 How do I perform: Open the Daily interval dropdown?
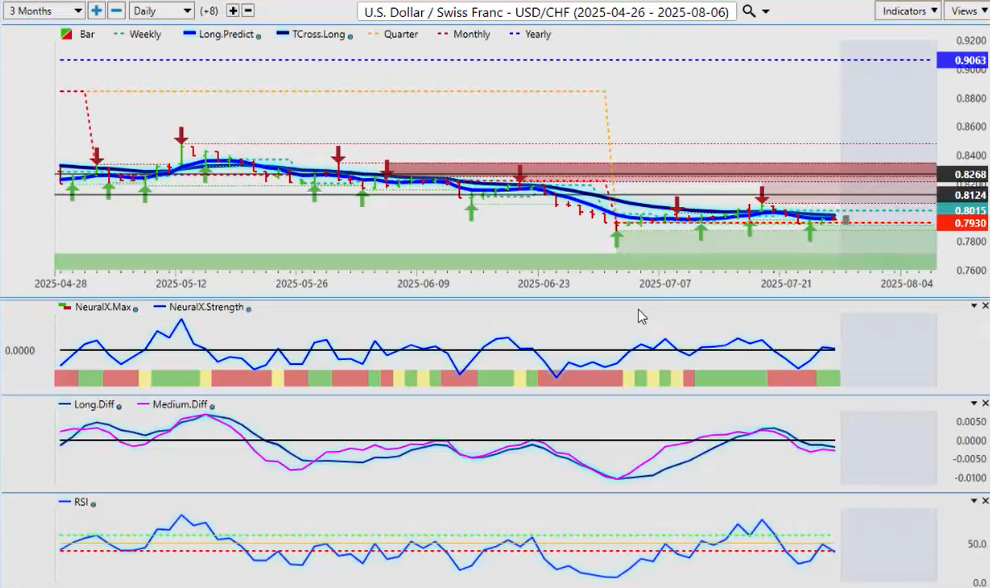161,11
